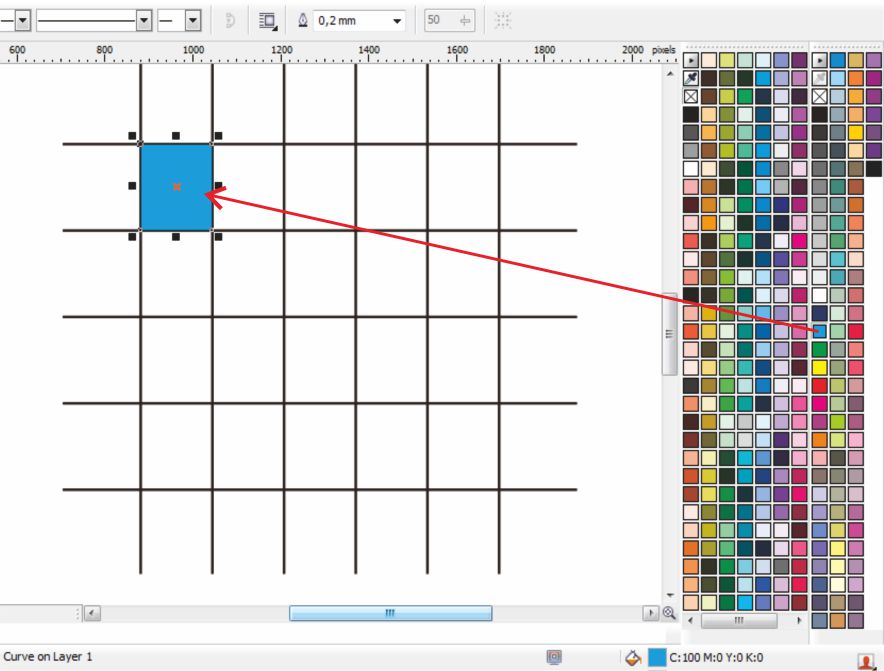The image size is (884, 671).
Task: Expand the second color palette flyout
Action: click(820, 60)
